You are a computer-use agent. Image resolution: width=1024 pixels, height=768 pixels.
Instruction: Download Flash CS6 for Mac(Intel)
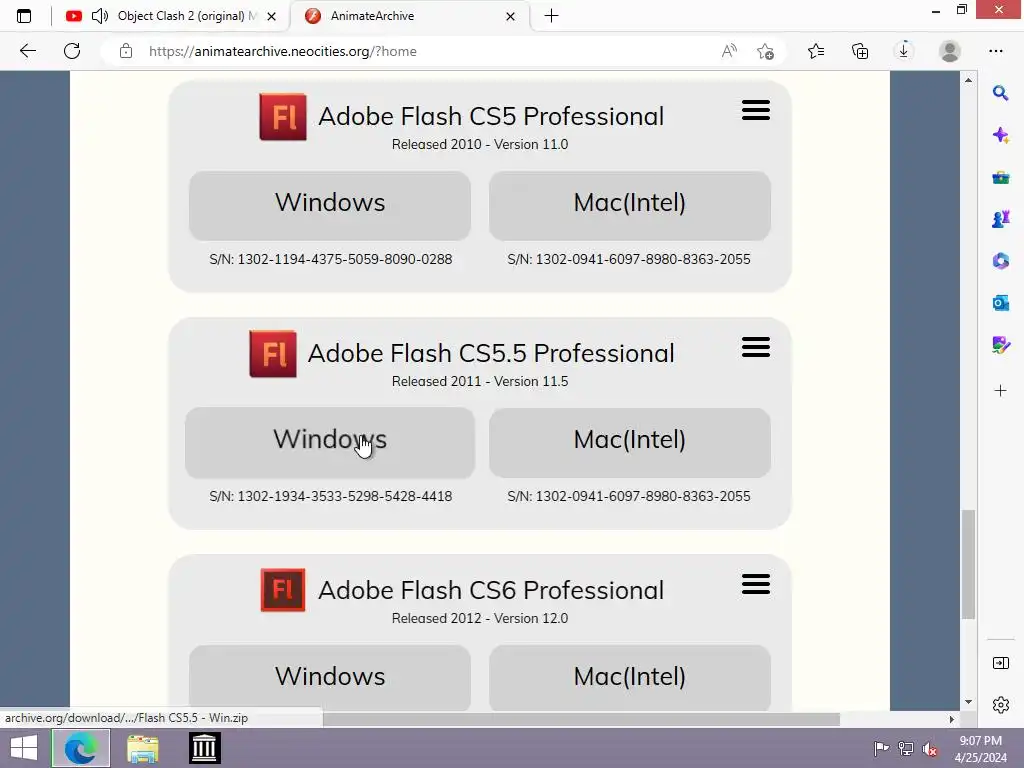click(630, 677)
